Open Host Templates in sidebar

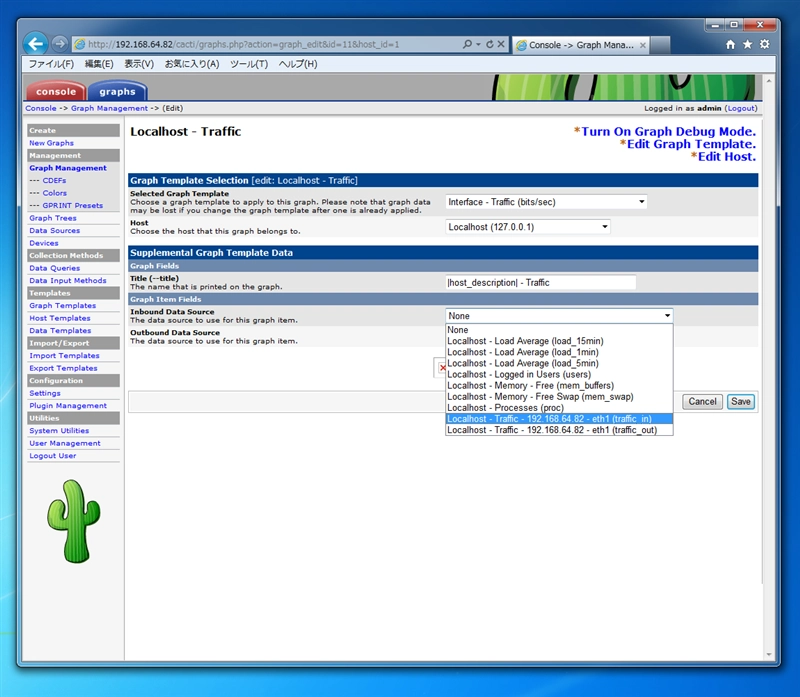point(60,318)
